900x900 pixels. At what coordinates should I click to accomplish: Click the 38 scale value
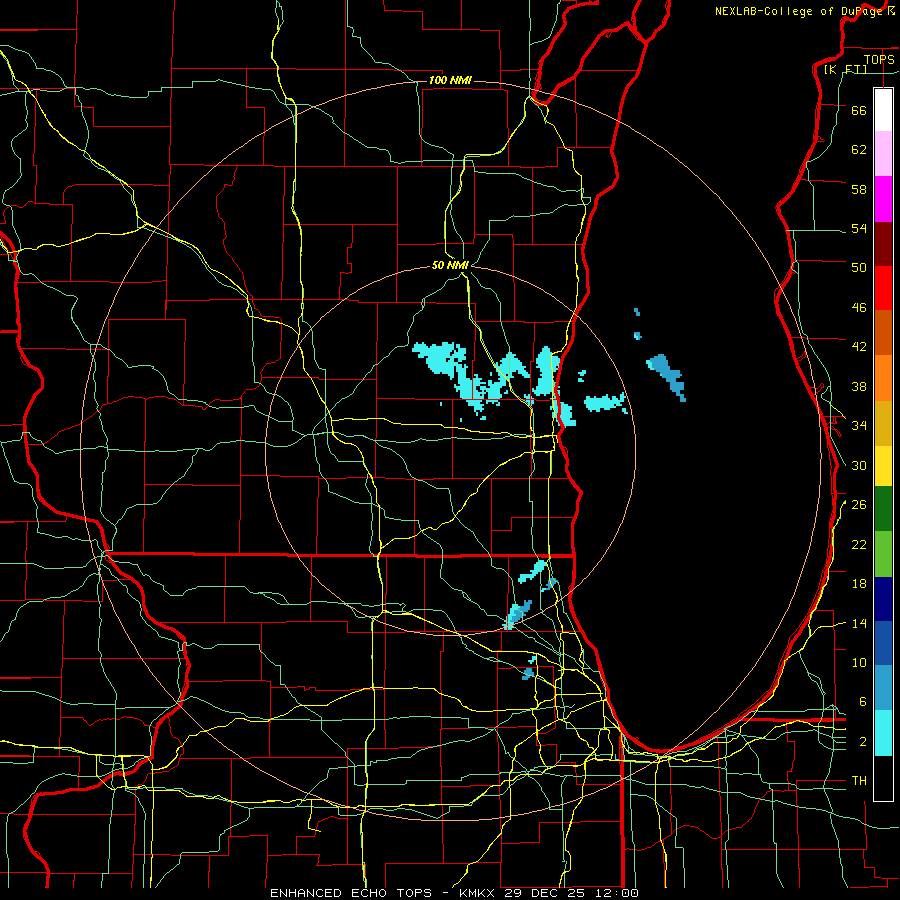point(859,386)
